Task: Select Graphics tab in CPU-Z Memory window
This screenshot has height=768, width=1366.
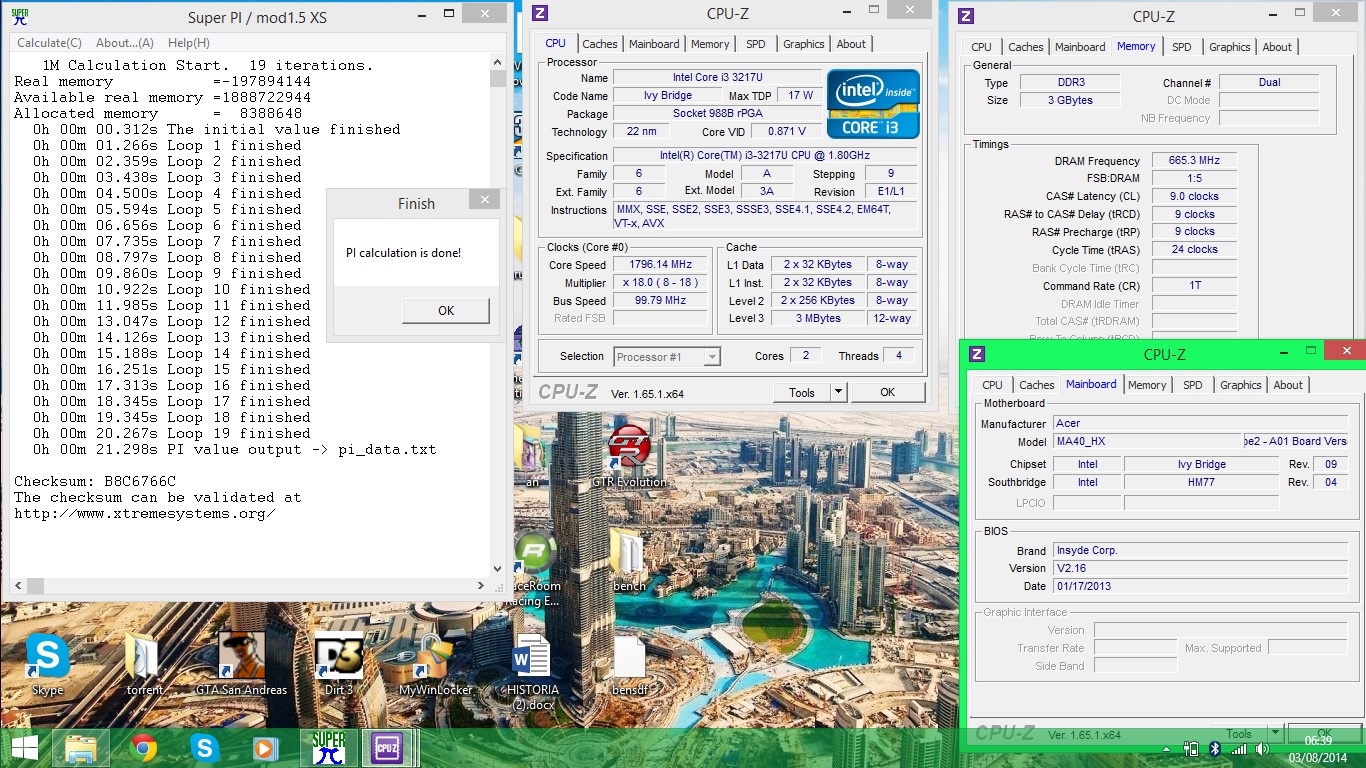Action: pyautogui.click(x=1230, y=47)
